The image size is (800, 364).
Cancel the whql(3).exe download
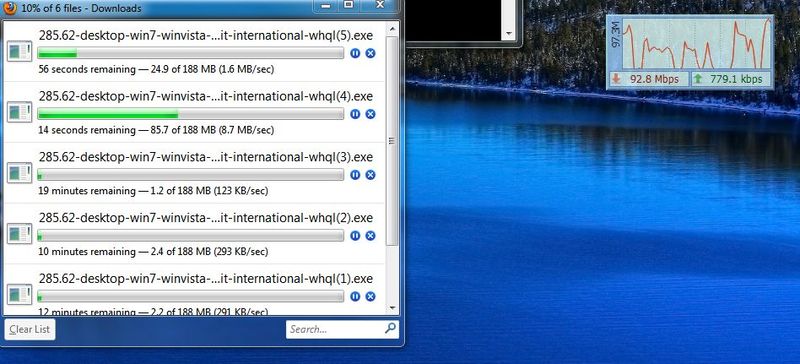pyautogui.click(x=370, y=175)
